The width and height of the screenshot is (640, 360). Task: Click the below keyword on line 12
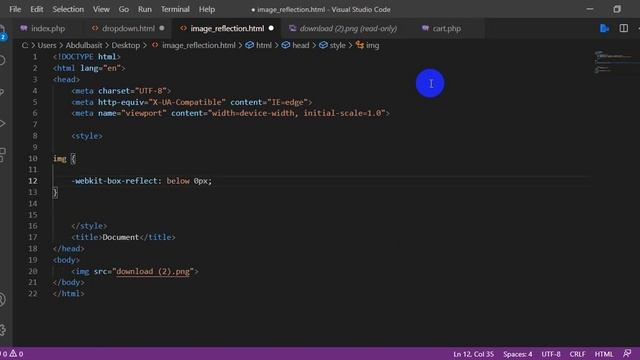(x=178, y=181)
